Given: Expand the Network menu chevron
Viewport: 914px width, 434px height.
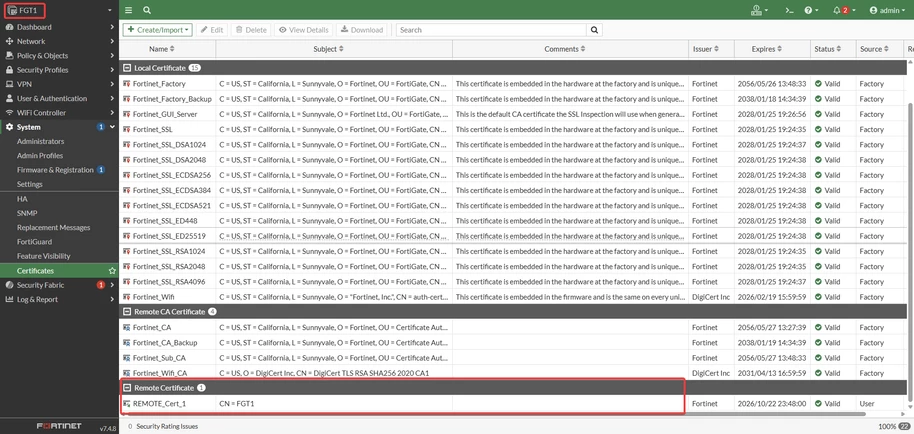Looking at the screenshot, I should pyautogui.click(x=112, y=41).
